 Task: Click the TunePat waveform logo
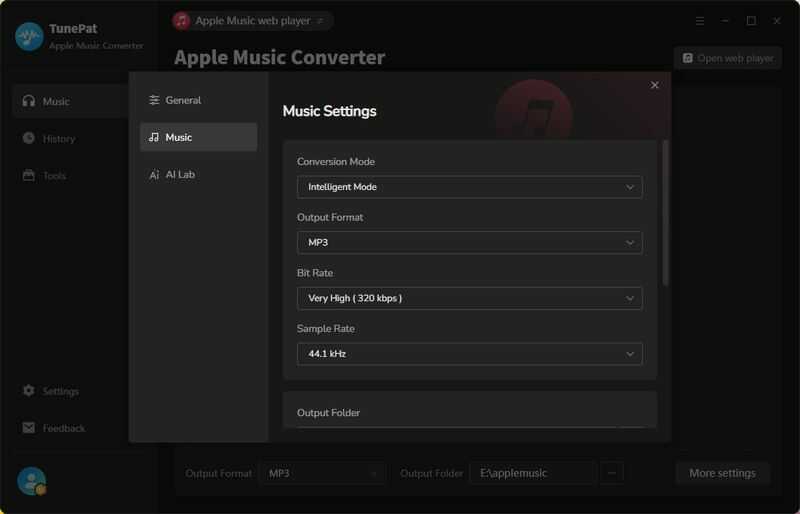(x=29, y=36)
